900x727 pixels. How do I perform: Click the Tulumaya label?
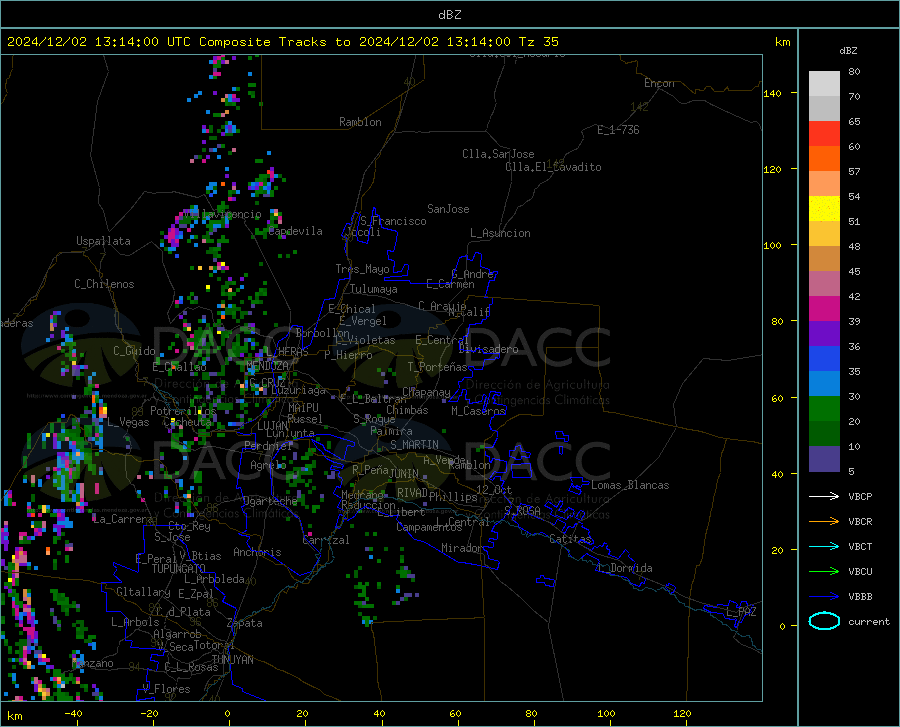[374, 289]
